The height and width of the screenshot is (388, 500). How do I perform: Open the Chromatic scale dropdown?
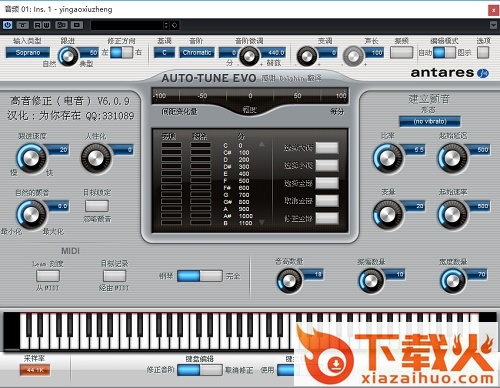(x=197, y=52)
